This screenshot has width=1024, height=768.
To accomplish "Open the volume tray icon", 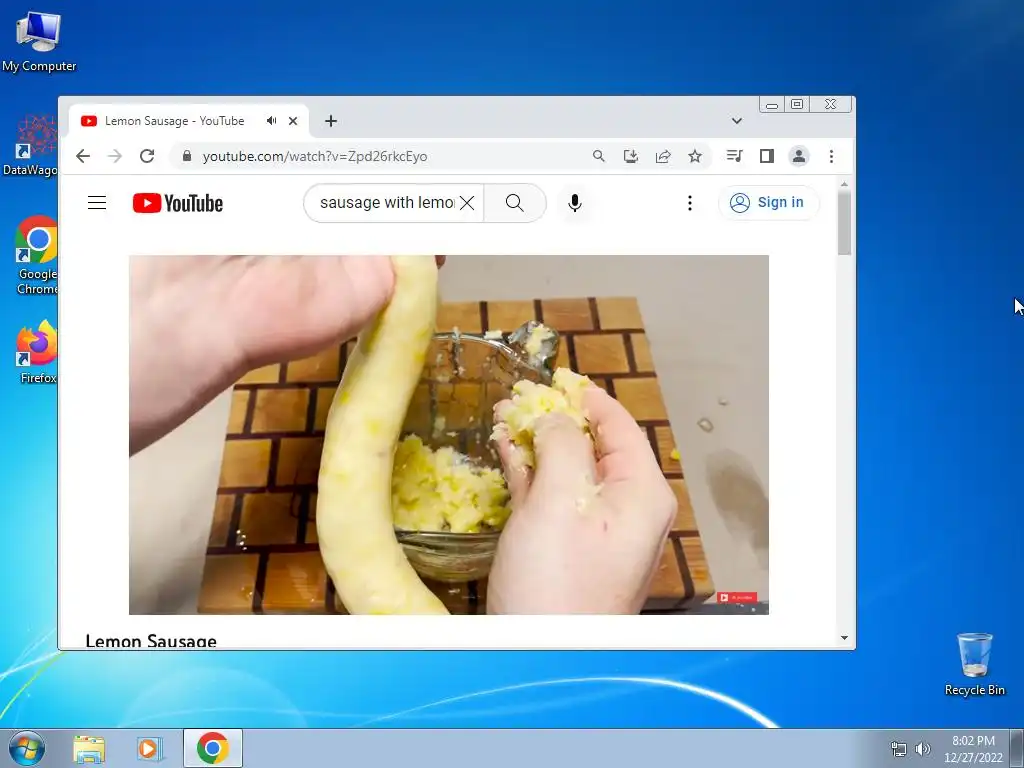I will tap(923, 749).
